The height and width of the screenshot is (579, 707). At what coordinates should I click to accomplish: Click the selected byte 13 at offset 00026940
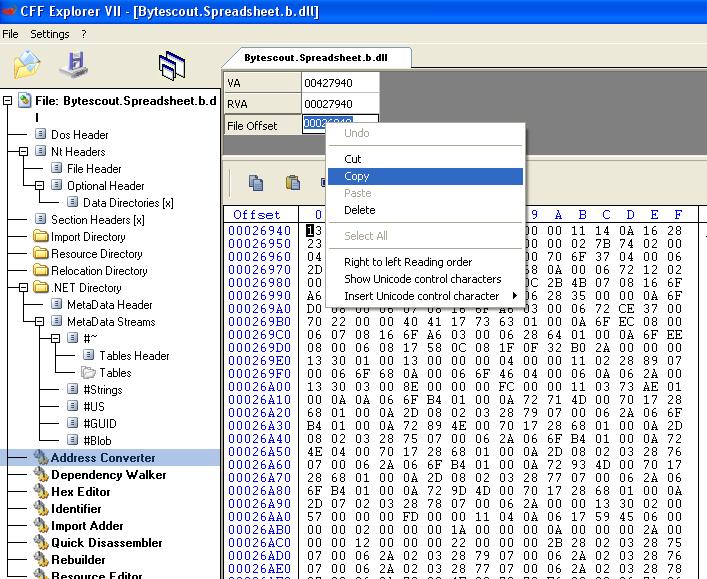point(314,230)
